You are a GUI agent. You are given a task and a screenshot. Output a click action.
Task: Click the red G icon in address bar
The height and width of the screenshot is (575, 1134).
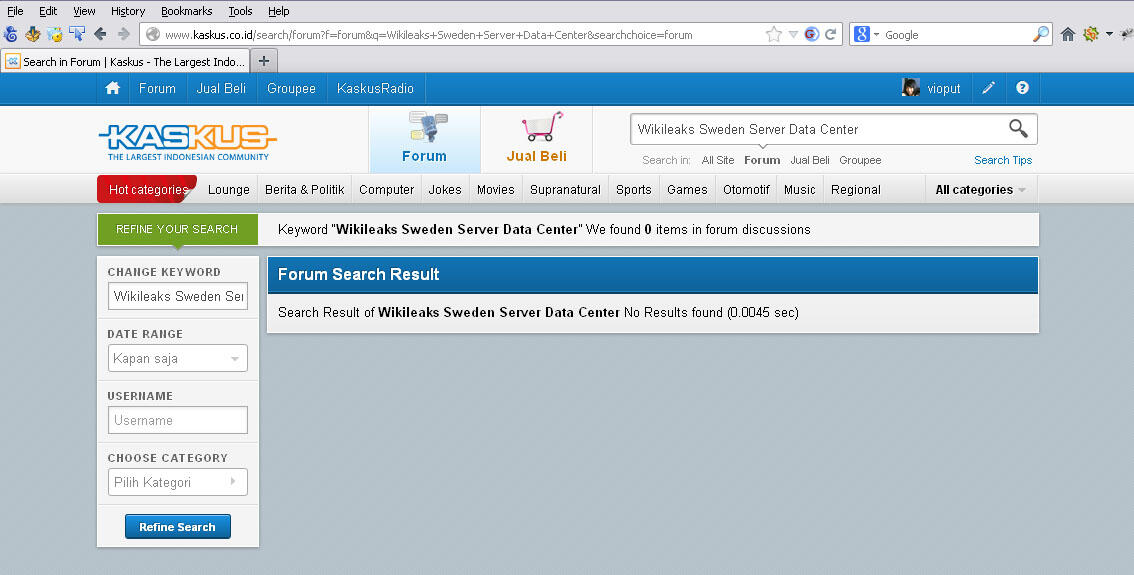811,34
